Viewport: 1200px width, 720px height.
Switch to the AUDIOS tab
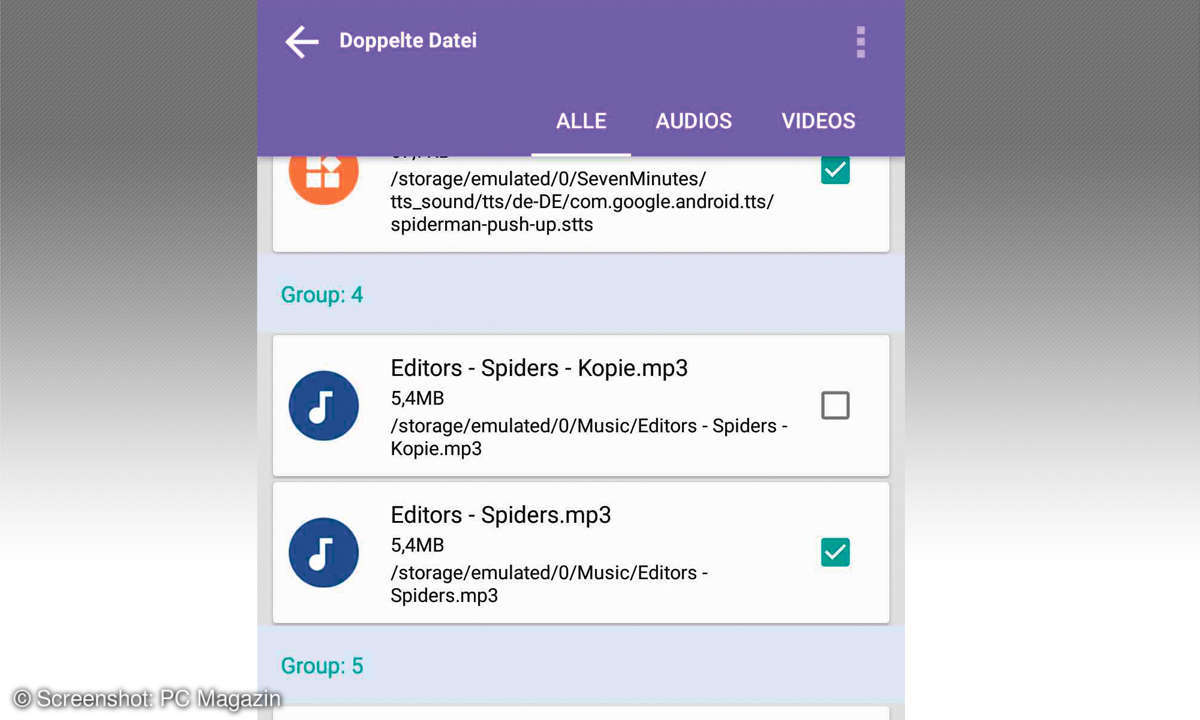click(694, 121)
